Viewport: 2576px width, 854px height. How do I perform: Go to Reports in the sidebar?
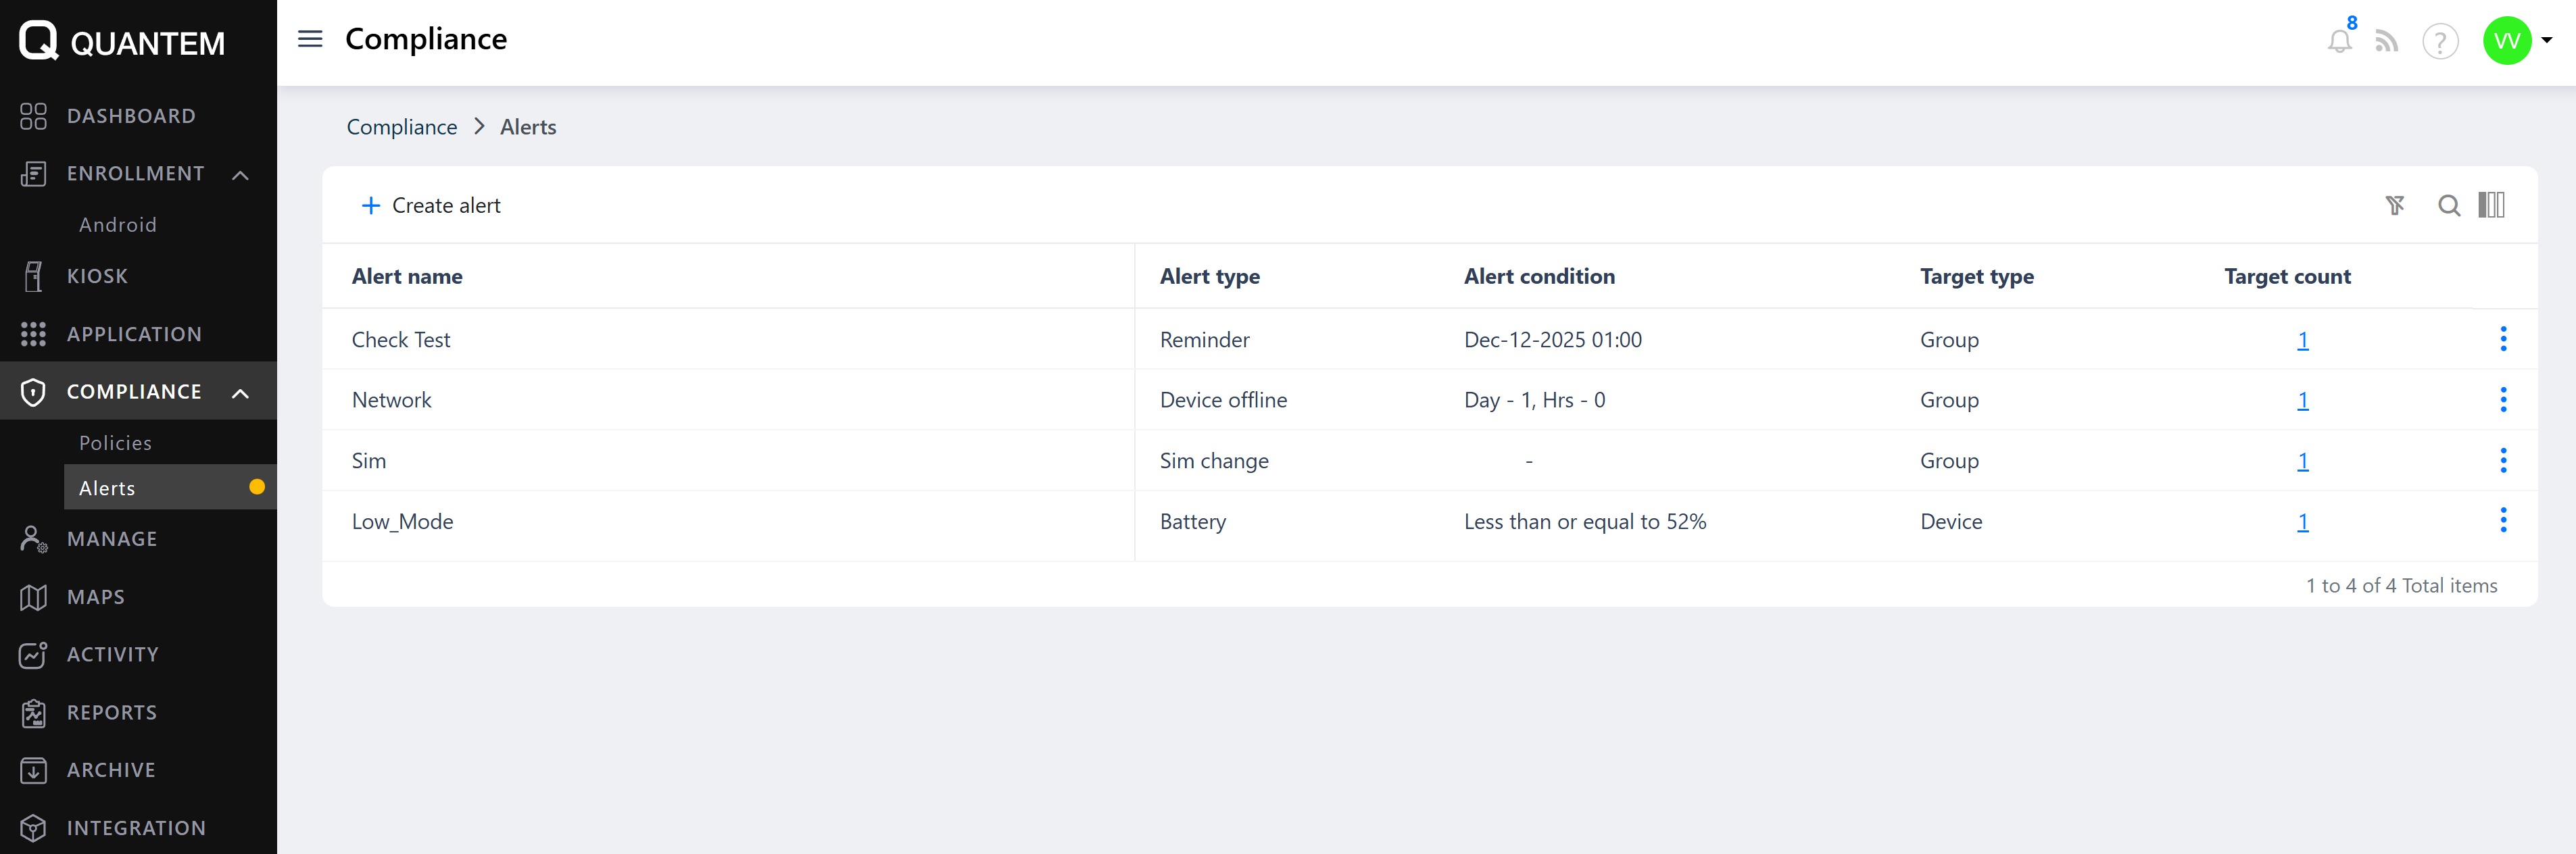[x=111, y=712]
